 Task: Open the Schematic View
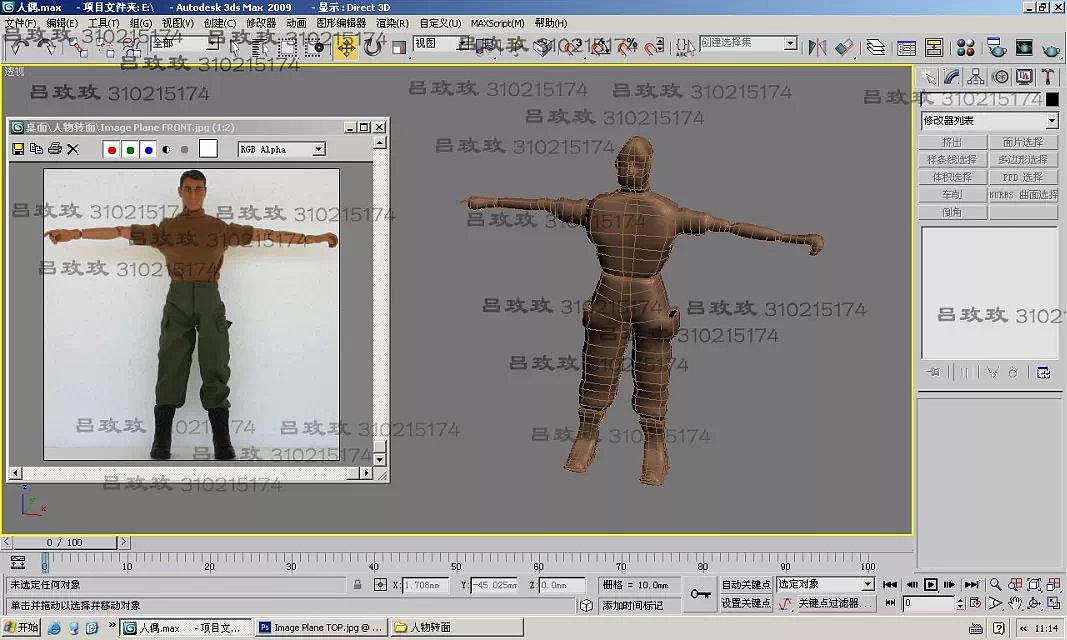(934, 47)
